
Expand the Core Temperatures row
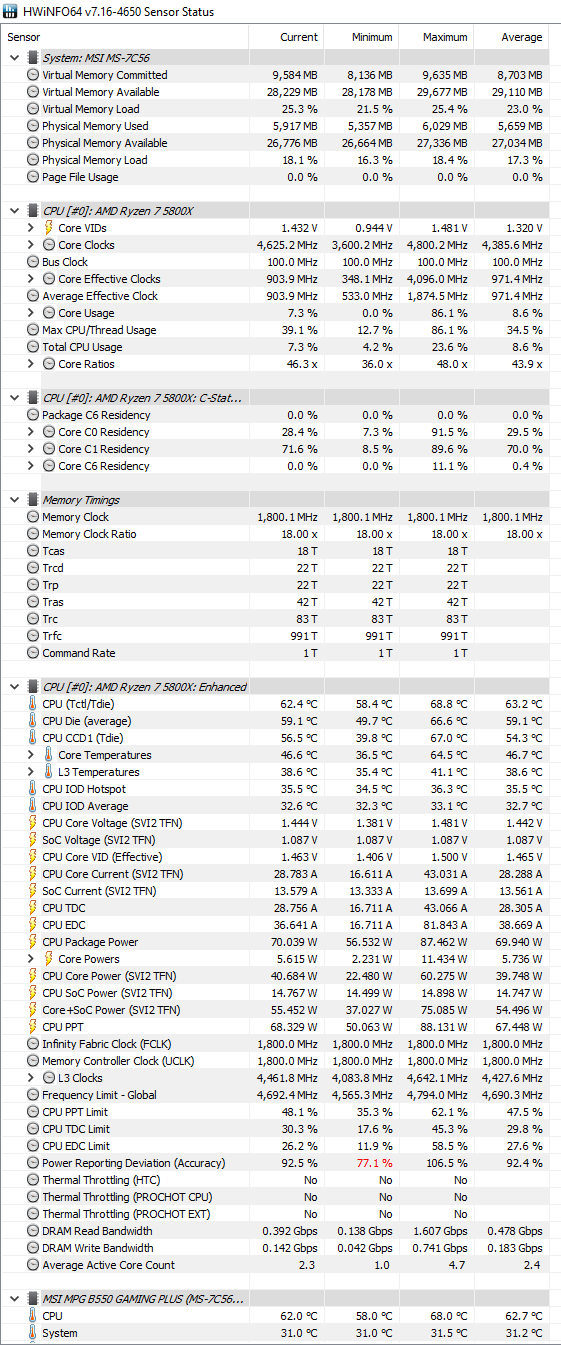(31, 755)
